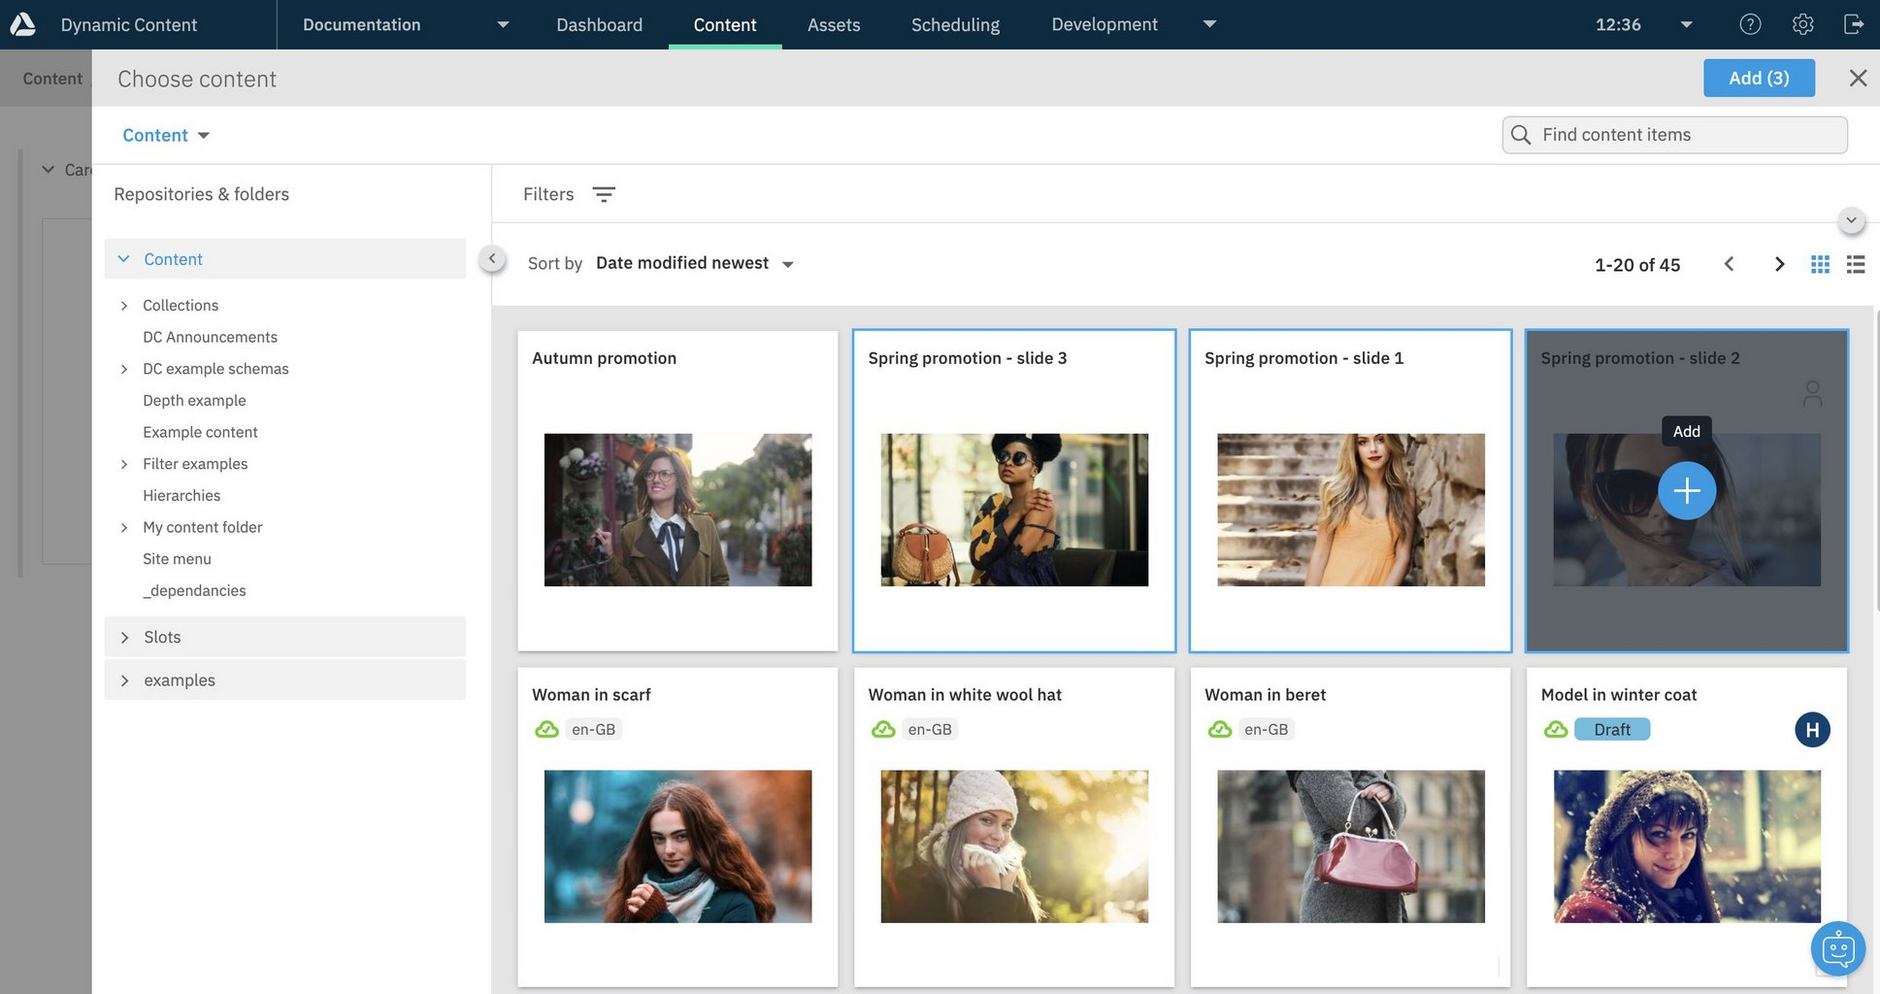This screenshot has width=1880, height=994.
Task: Select the Hierarchies folder
Action: coord(181,496)
